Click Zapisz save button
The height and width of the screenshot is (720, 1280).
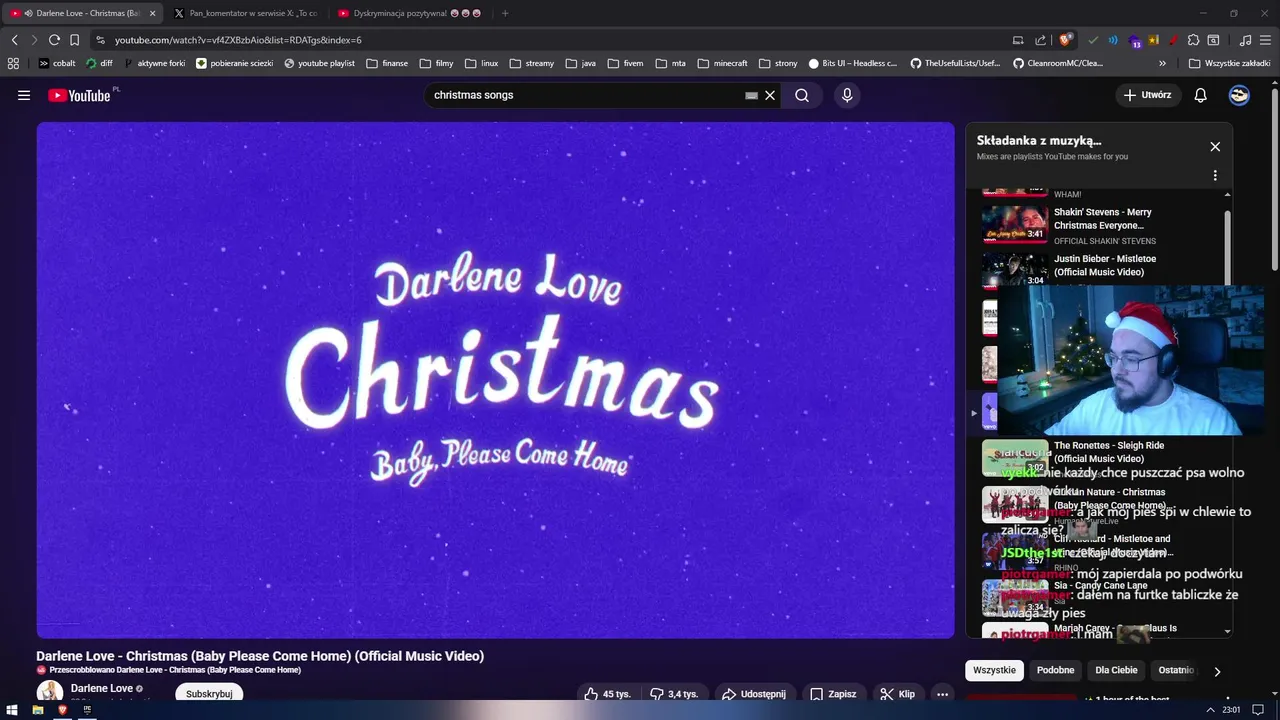[832, 694]
